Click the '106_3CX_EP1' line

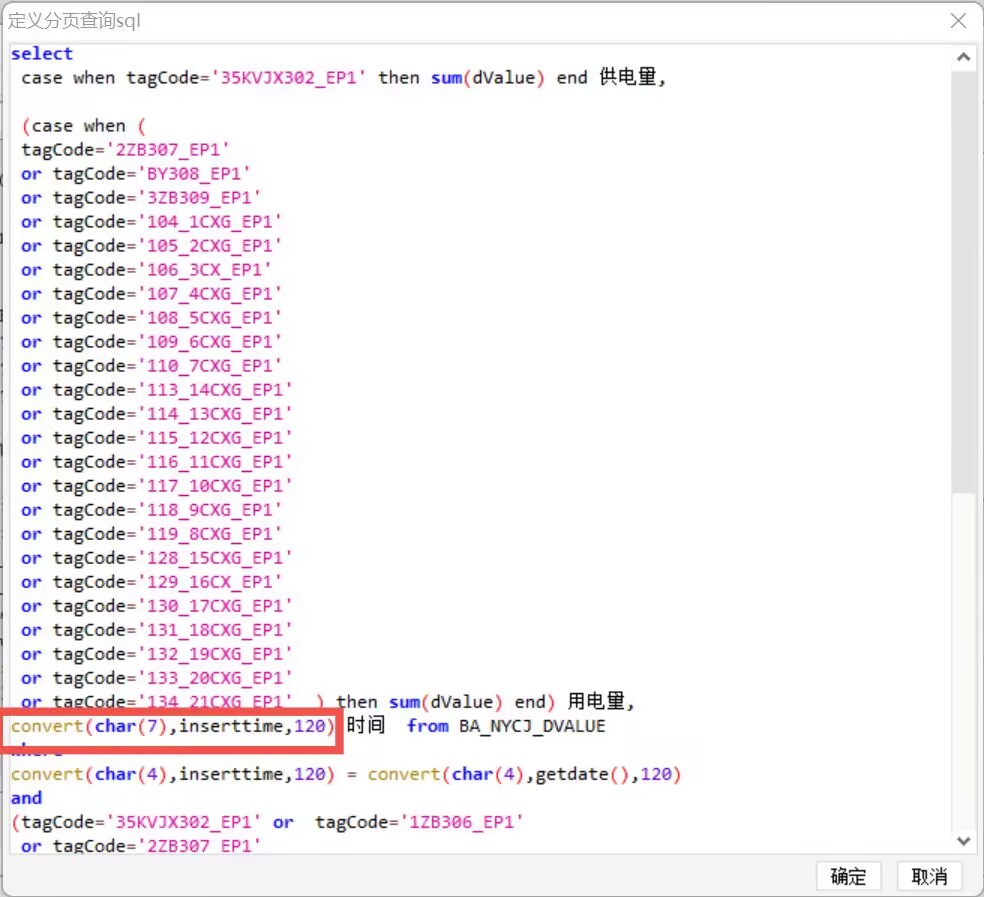point(146,270)
